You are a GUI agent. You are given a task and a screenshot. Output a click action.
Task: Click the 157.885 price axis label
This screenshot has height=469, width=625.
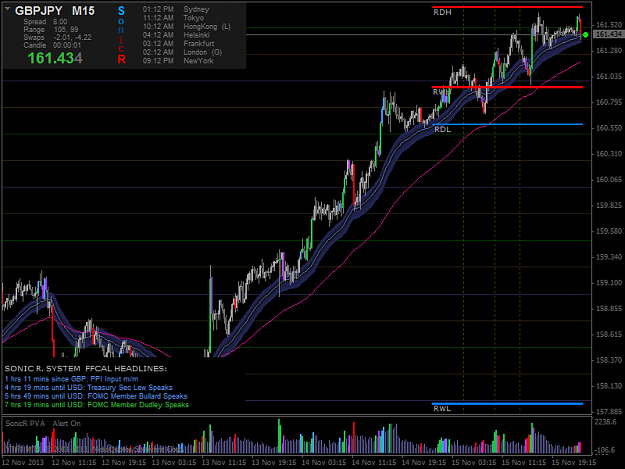click(608, 412)
